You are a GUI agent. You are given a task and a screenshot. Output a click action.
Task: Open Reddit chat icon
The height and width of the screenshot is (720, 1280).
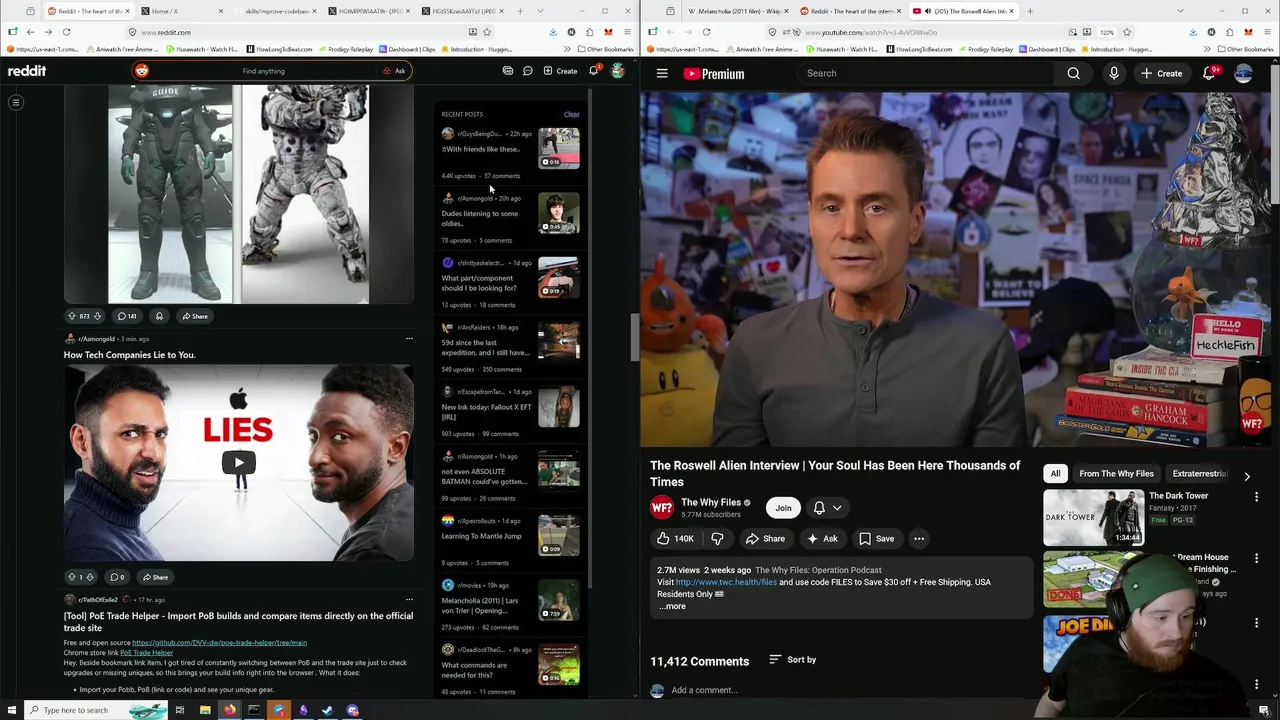point(528,71)
